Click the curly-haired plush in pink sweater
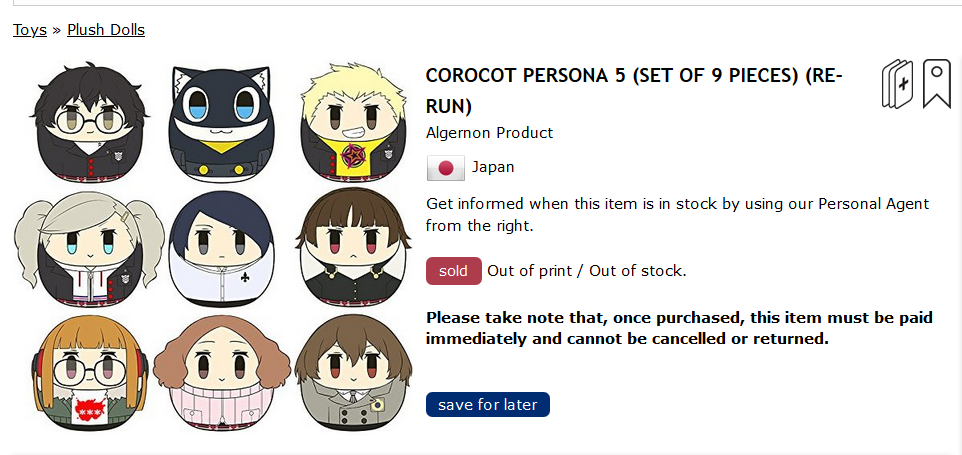This screenshot has width=962, height=455. tap(221, 374)
